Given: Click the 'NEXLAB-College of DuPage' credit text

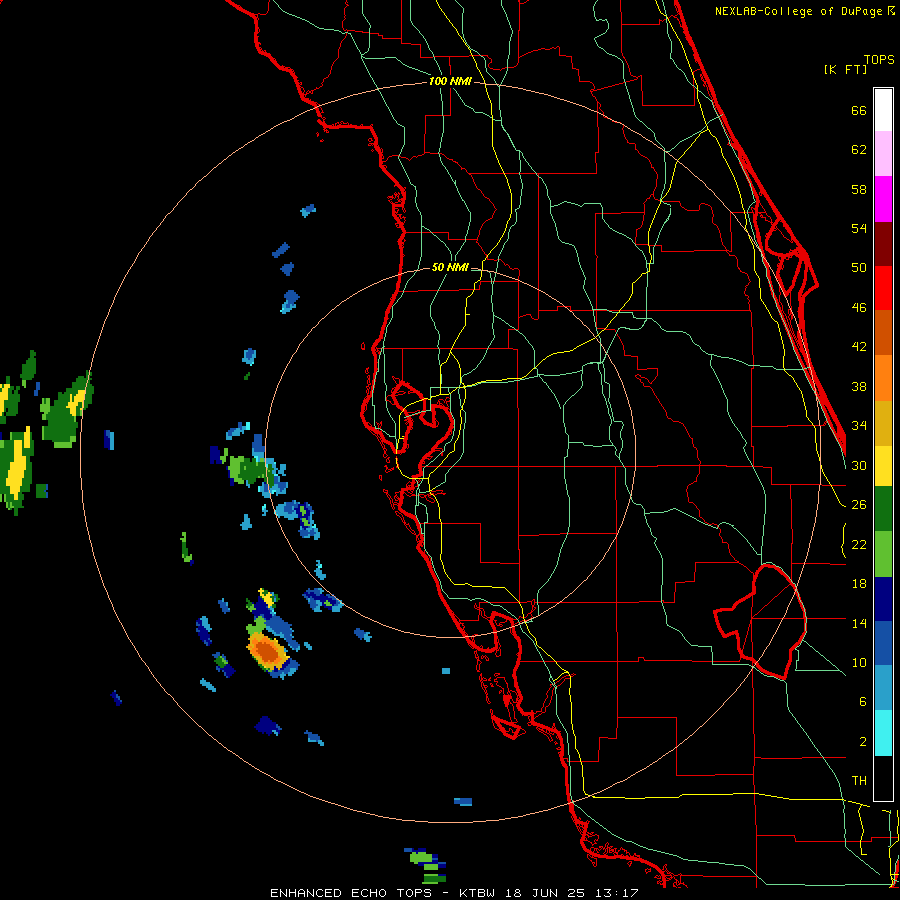Looking at the screenshot, I should (x=800, y=11).
